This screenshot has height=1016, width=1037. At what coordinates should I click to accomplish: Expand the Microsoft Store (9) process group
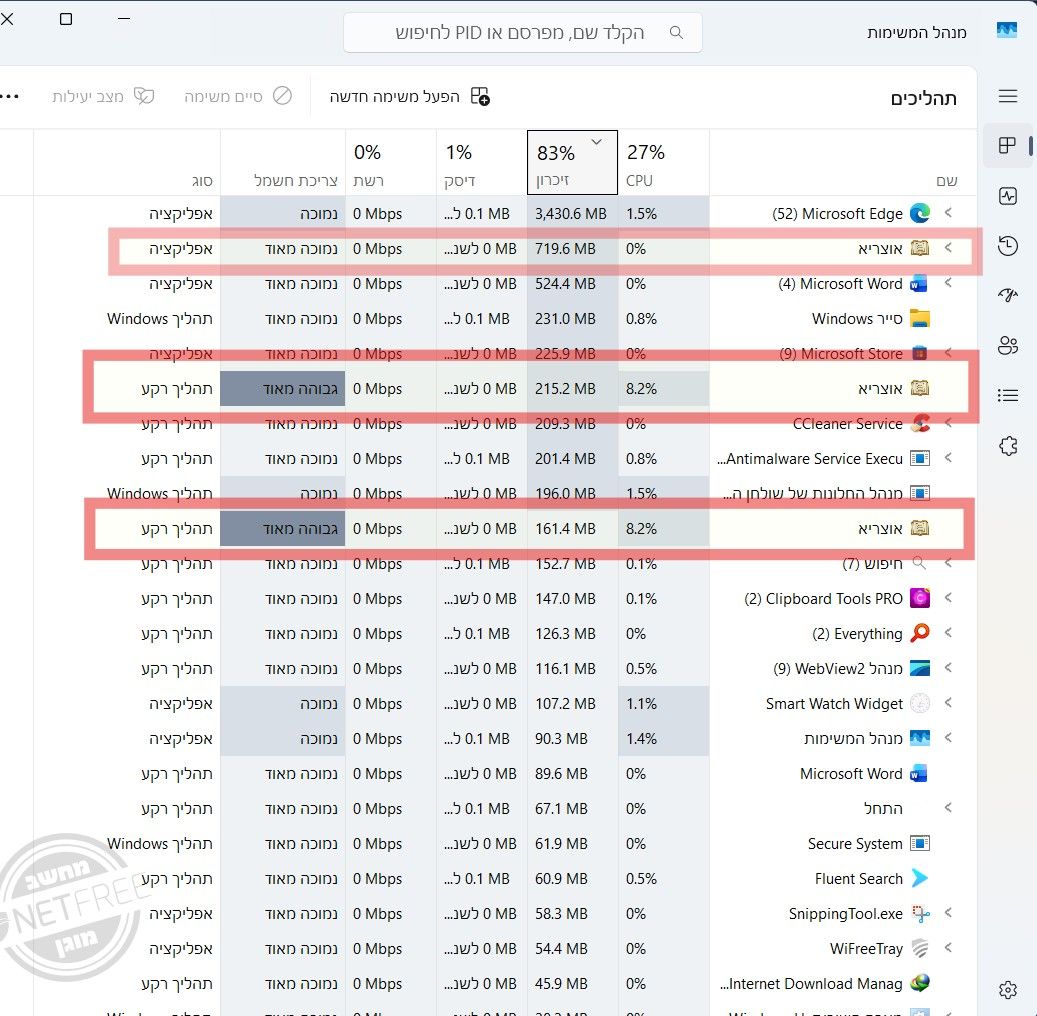click(x=948, y=353)
